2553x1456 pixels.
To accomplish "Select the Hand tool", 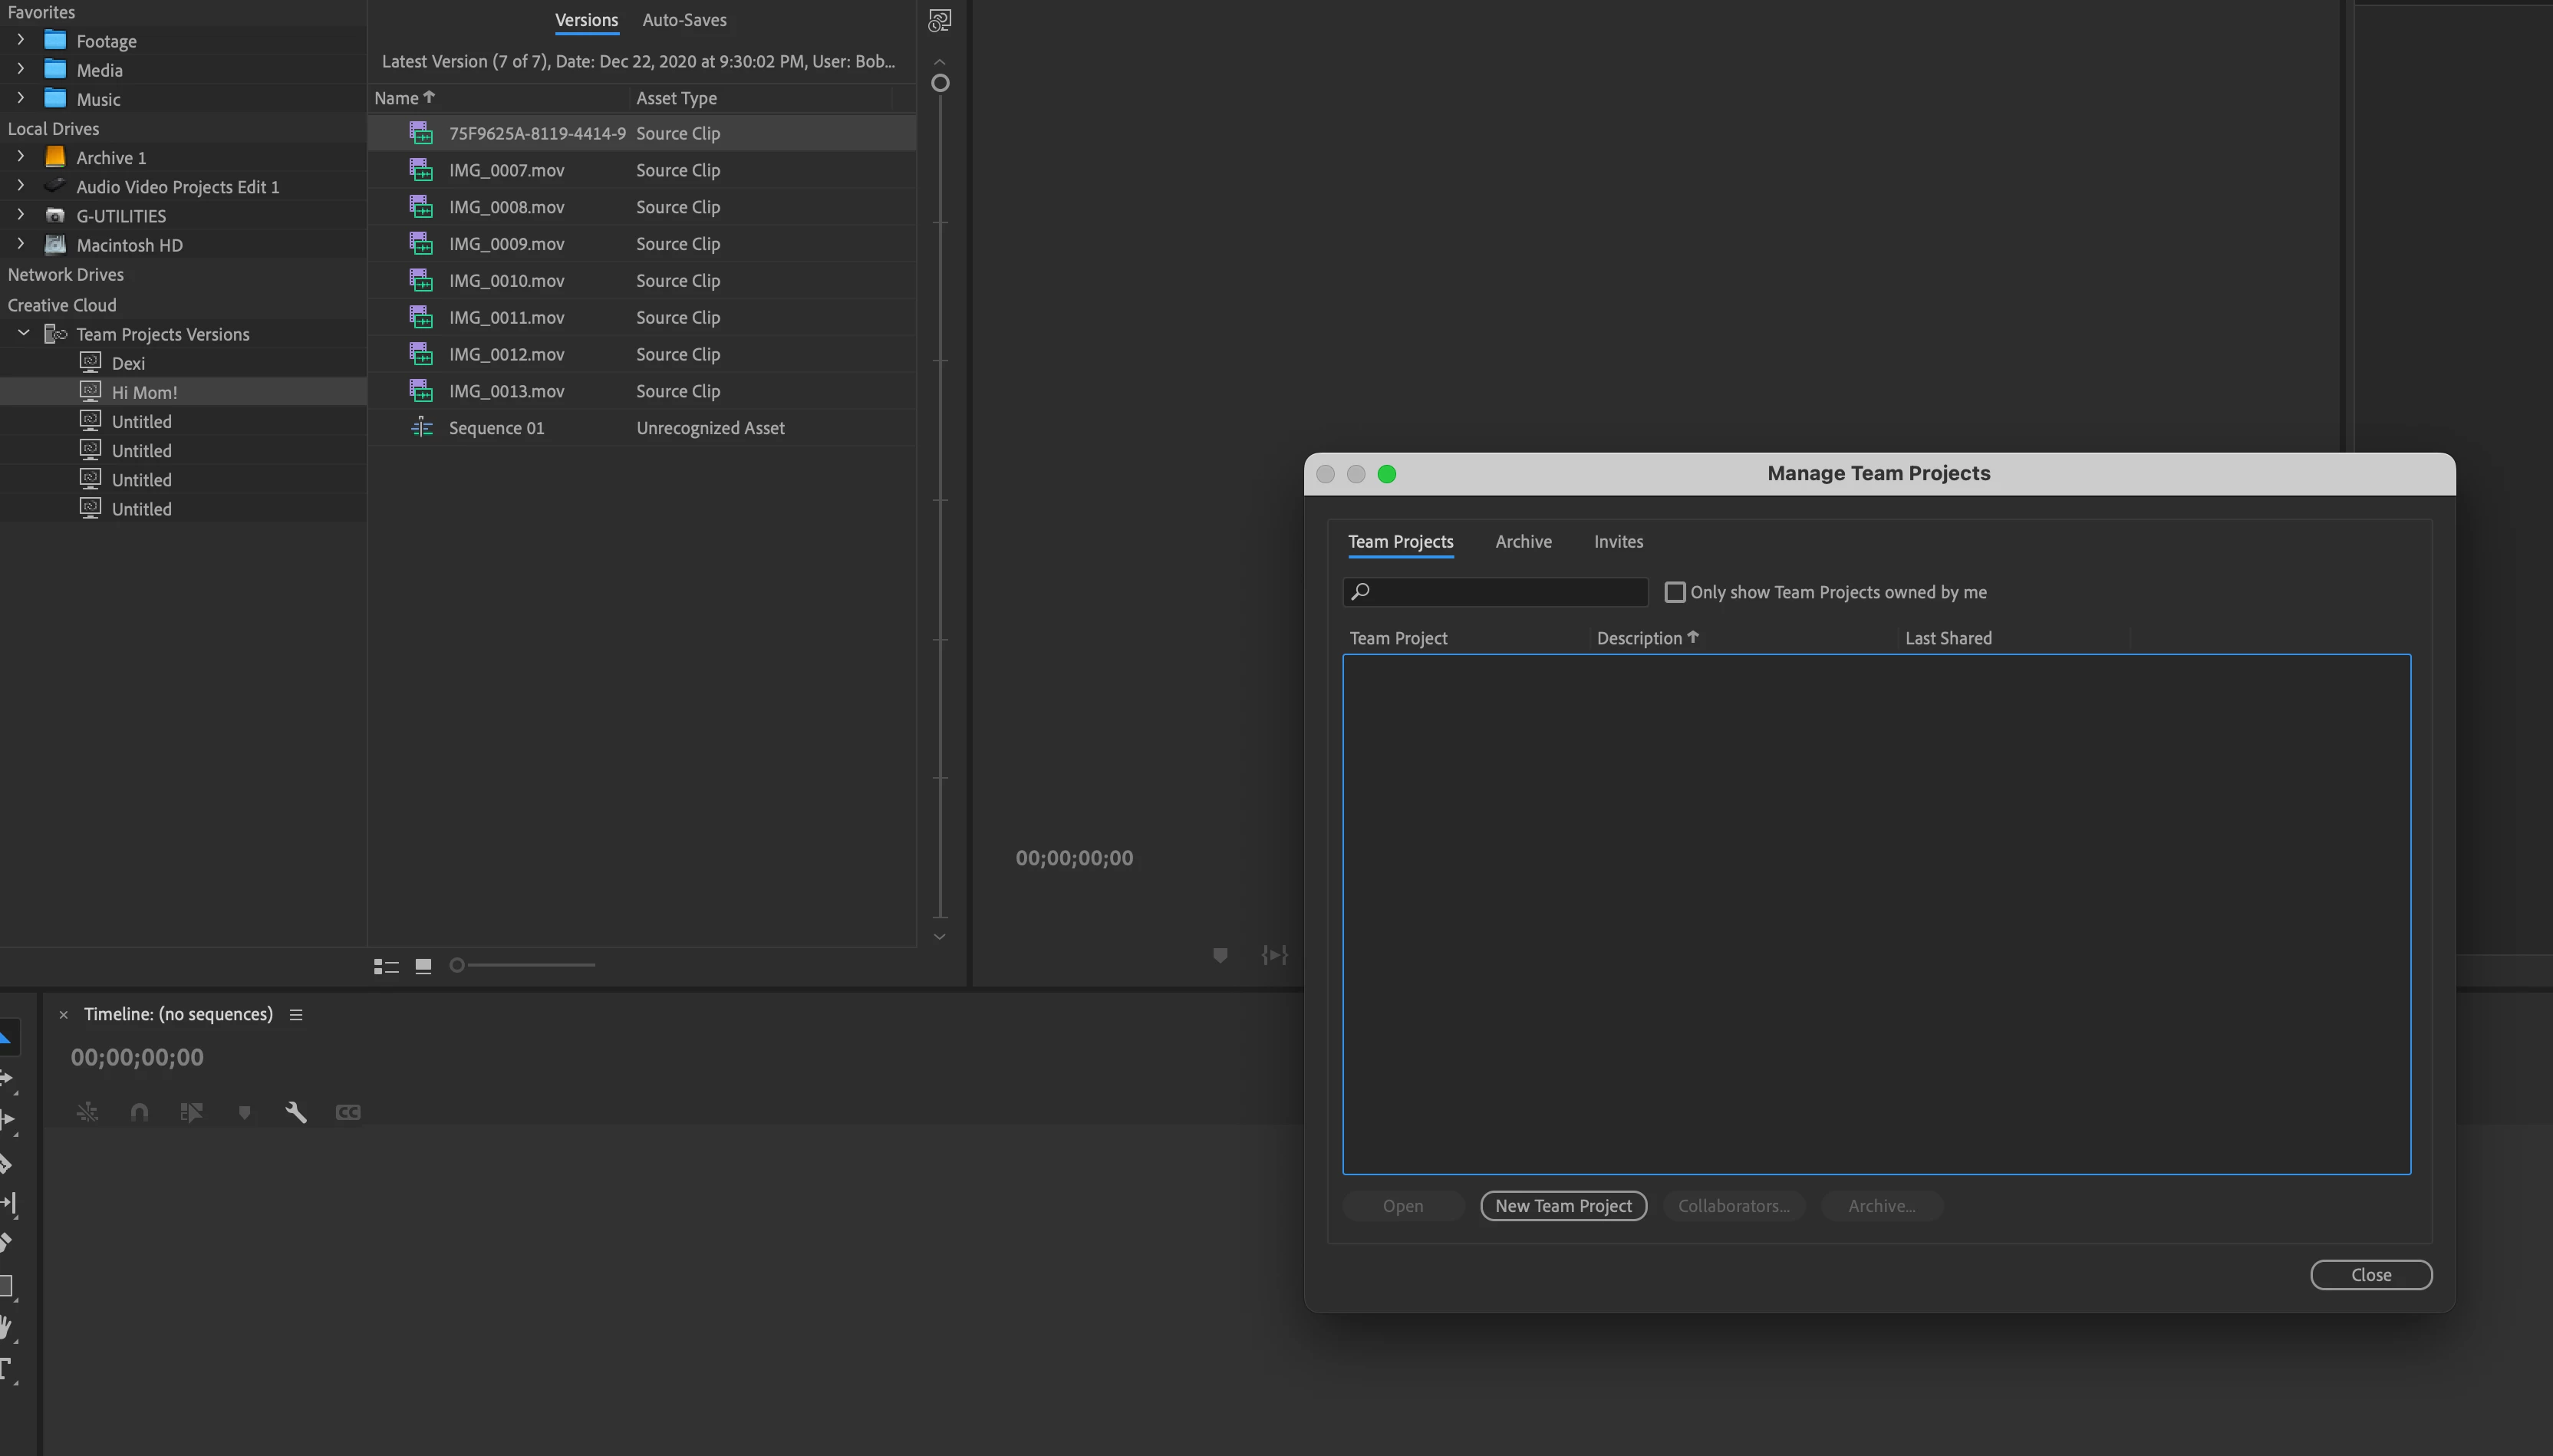I will [7, 1327].
